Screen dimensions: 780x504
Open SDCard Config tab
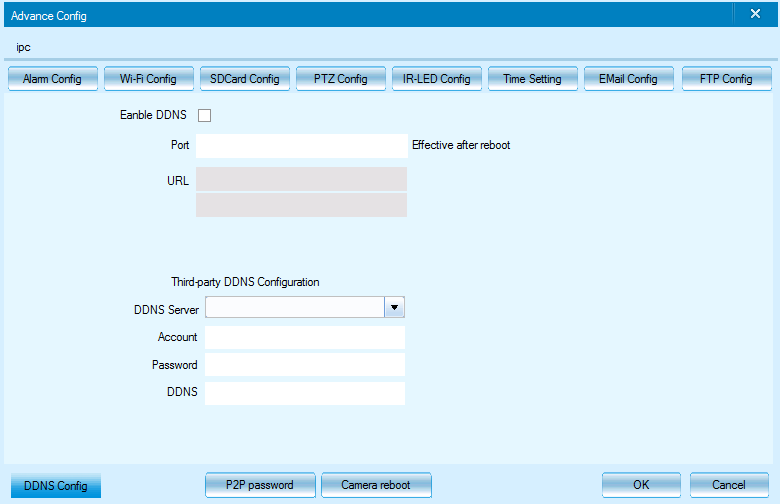[245, 79]
